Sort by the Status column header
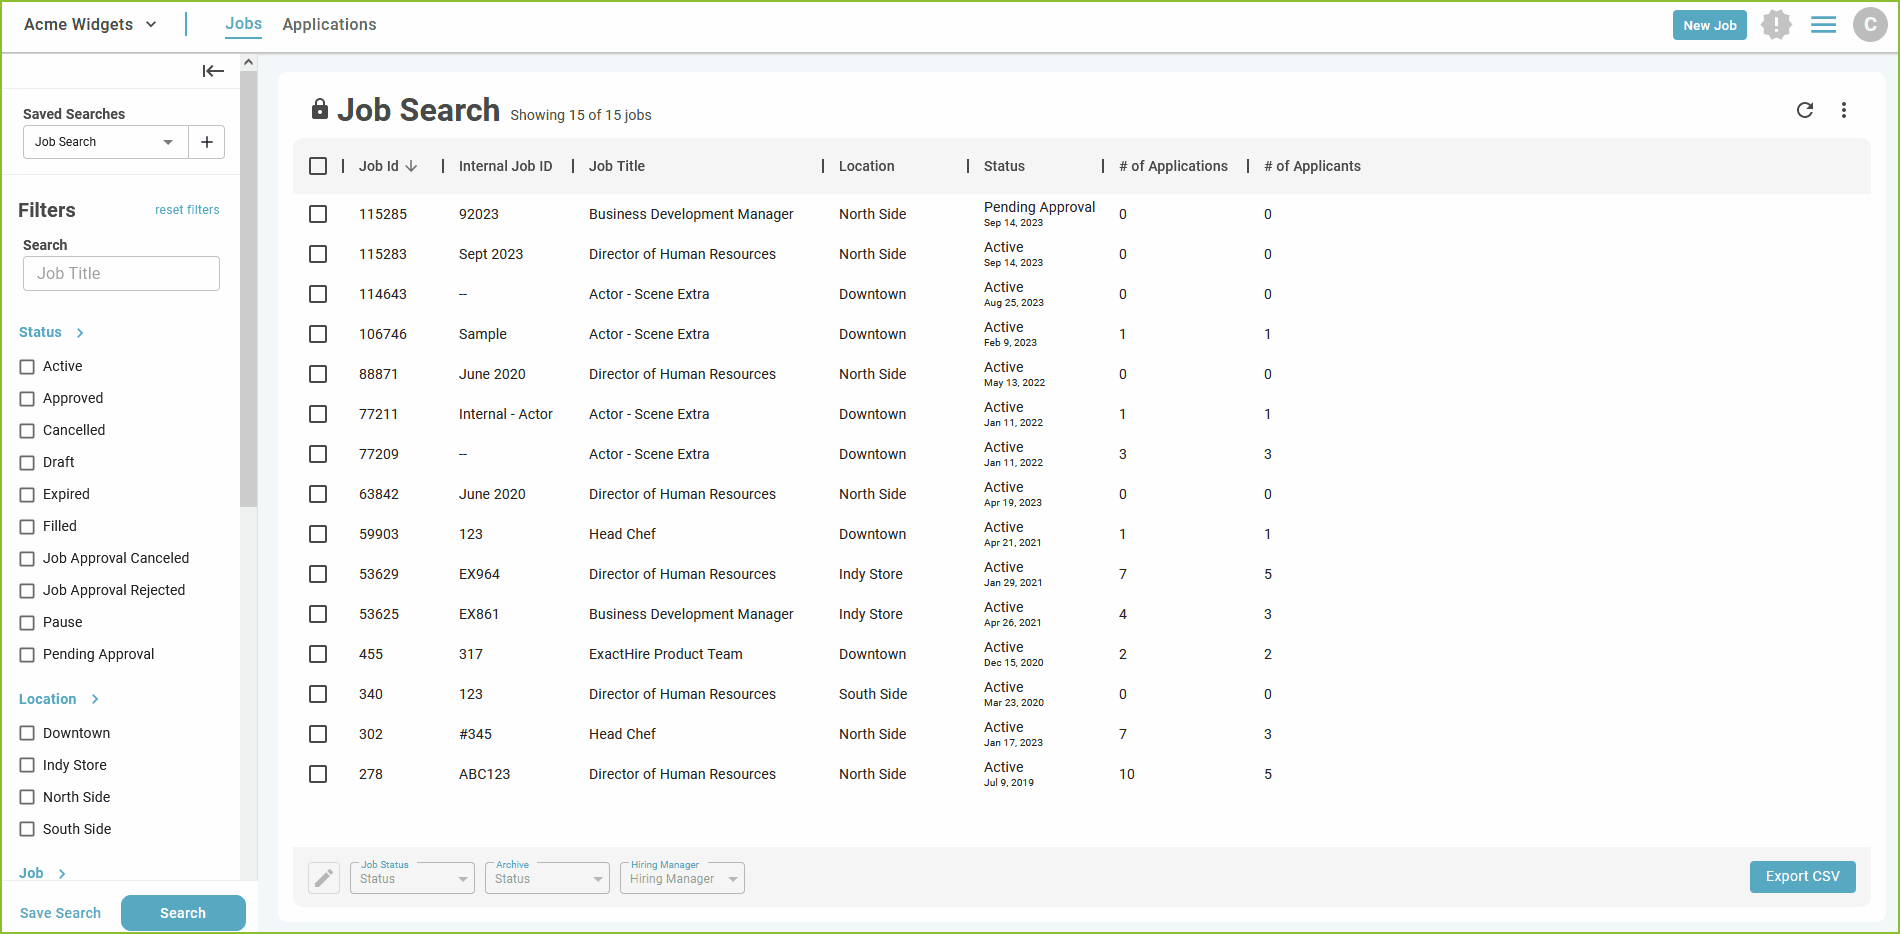The height and width of the screenshot is (934, 1900). 1004,166
